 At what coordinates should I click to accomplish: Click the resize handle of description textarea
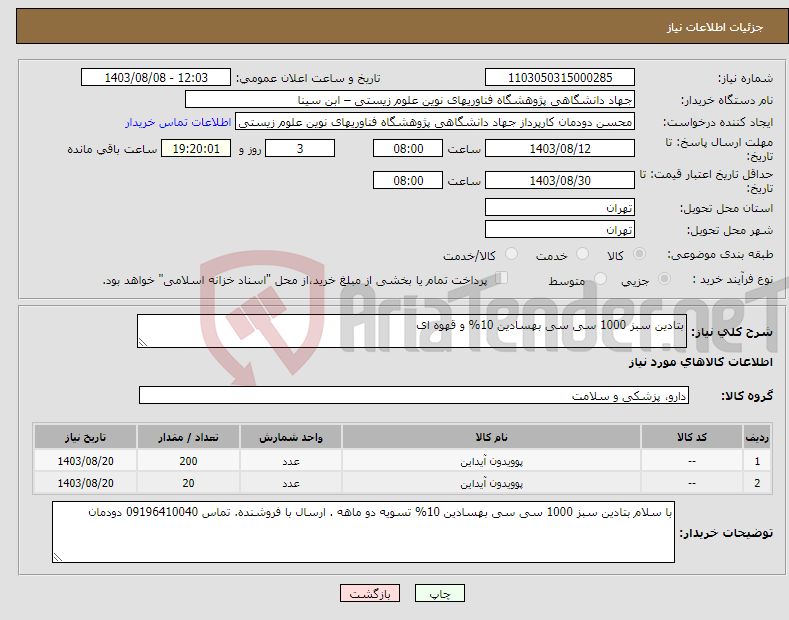coord(143,342)
